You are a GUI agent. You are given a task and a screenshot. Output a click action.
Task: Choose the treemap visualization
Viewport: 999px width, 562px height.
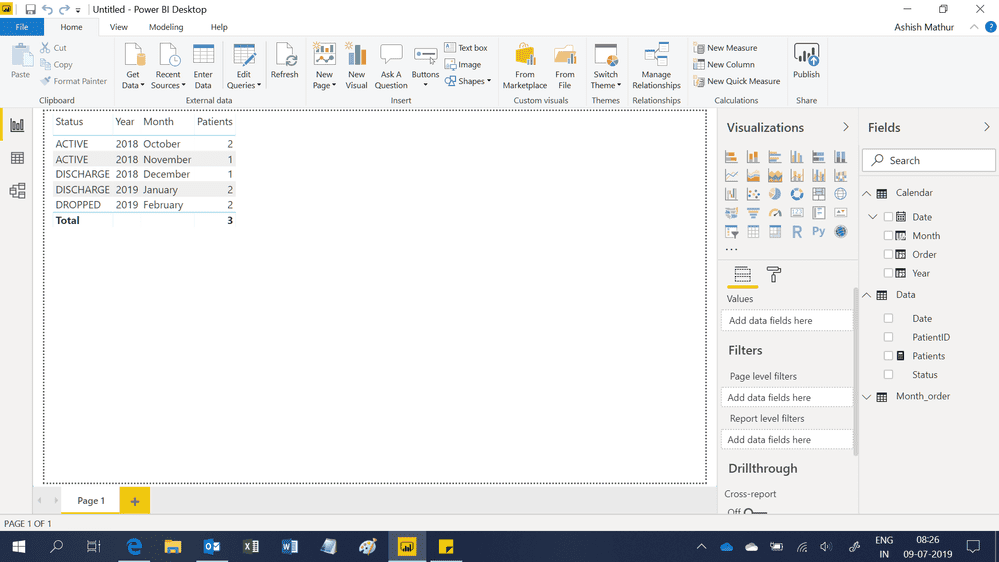[x=819, y=194]
